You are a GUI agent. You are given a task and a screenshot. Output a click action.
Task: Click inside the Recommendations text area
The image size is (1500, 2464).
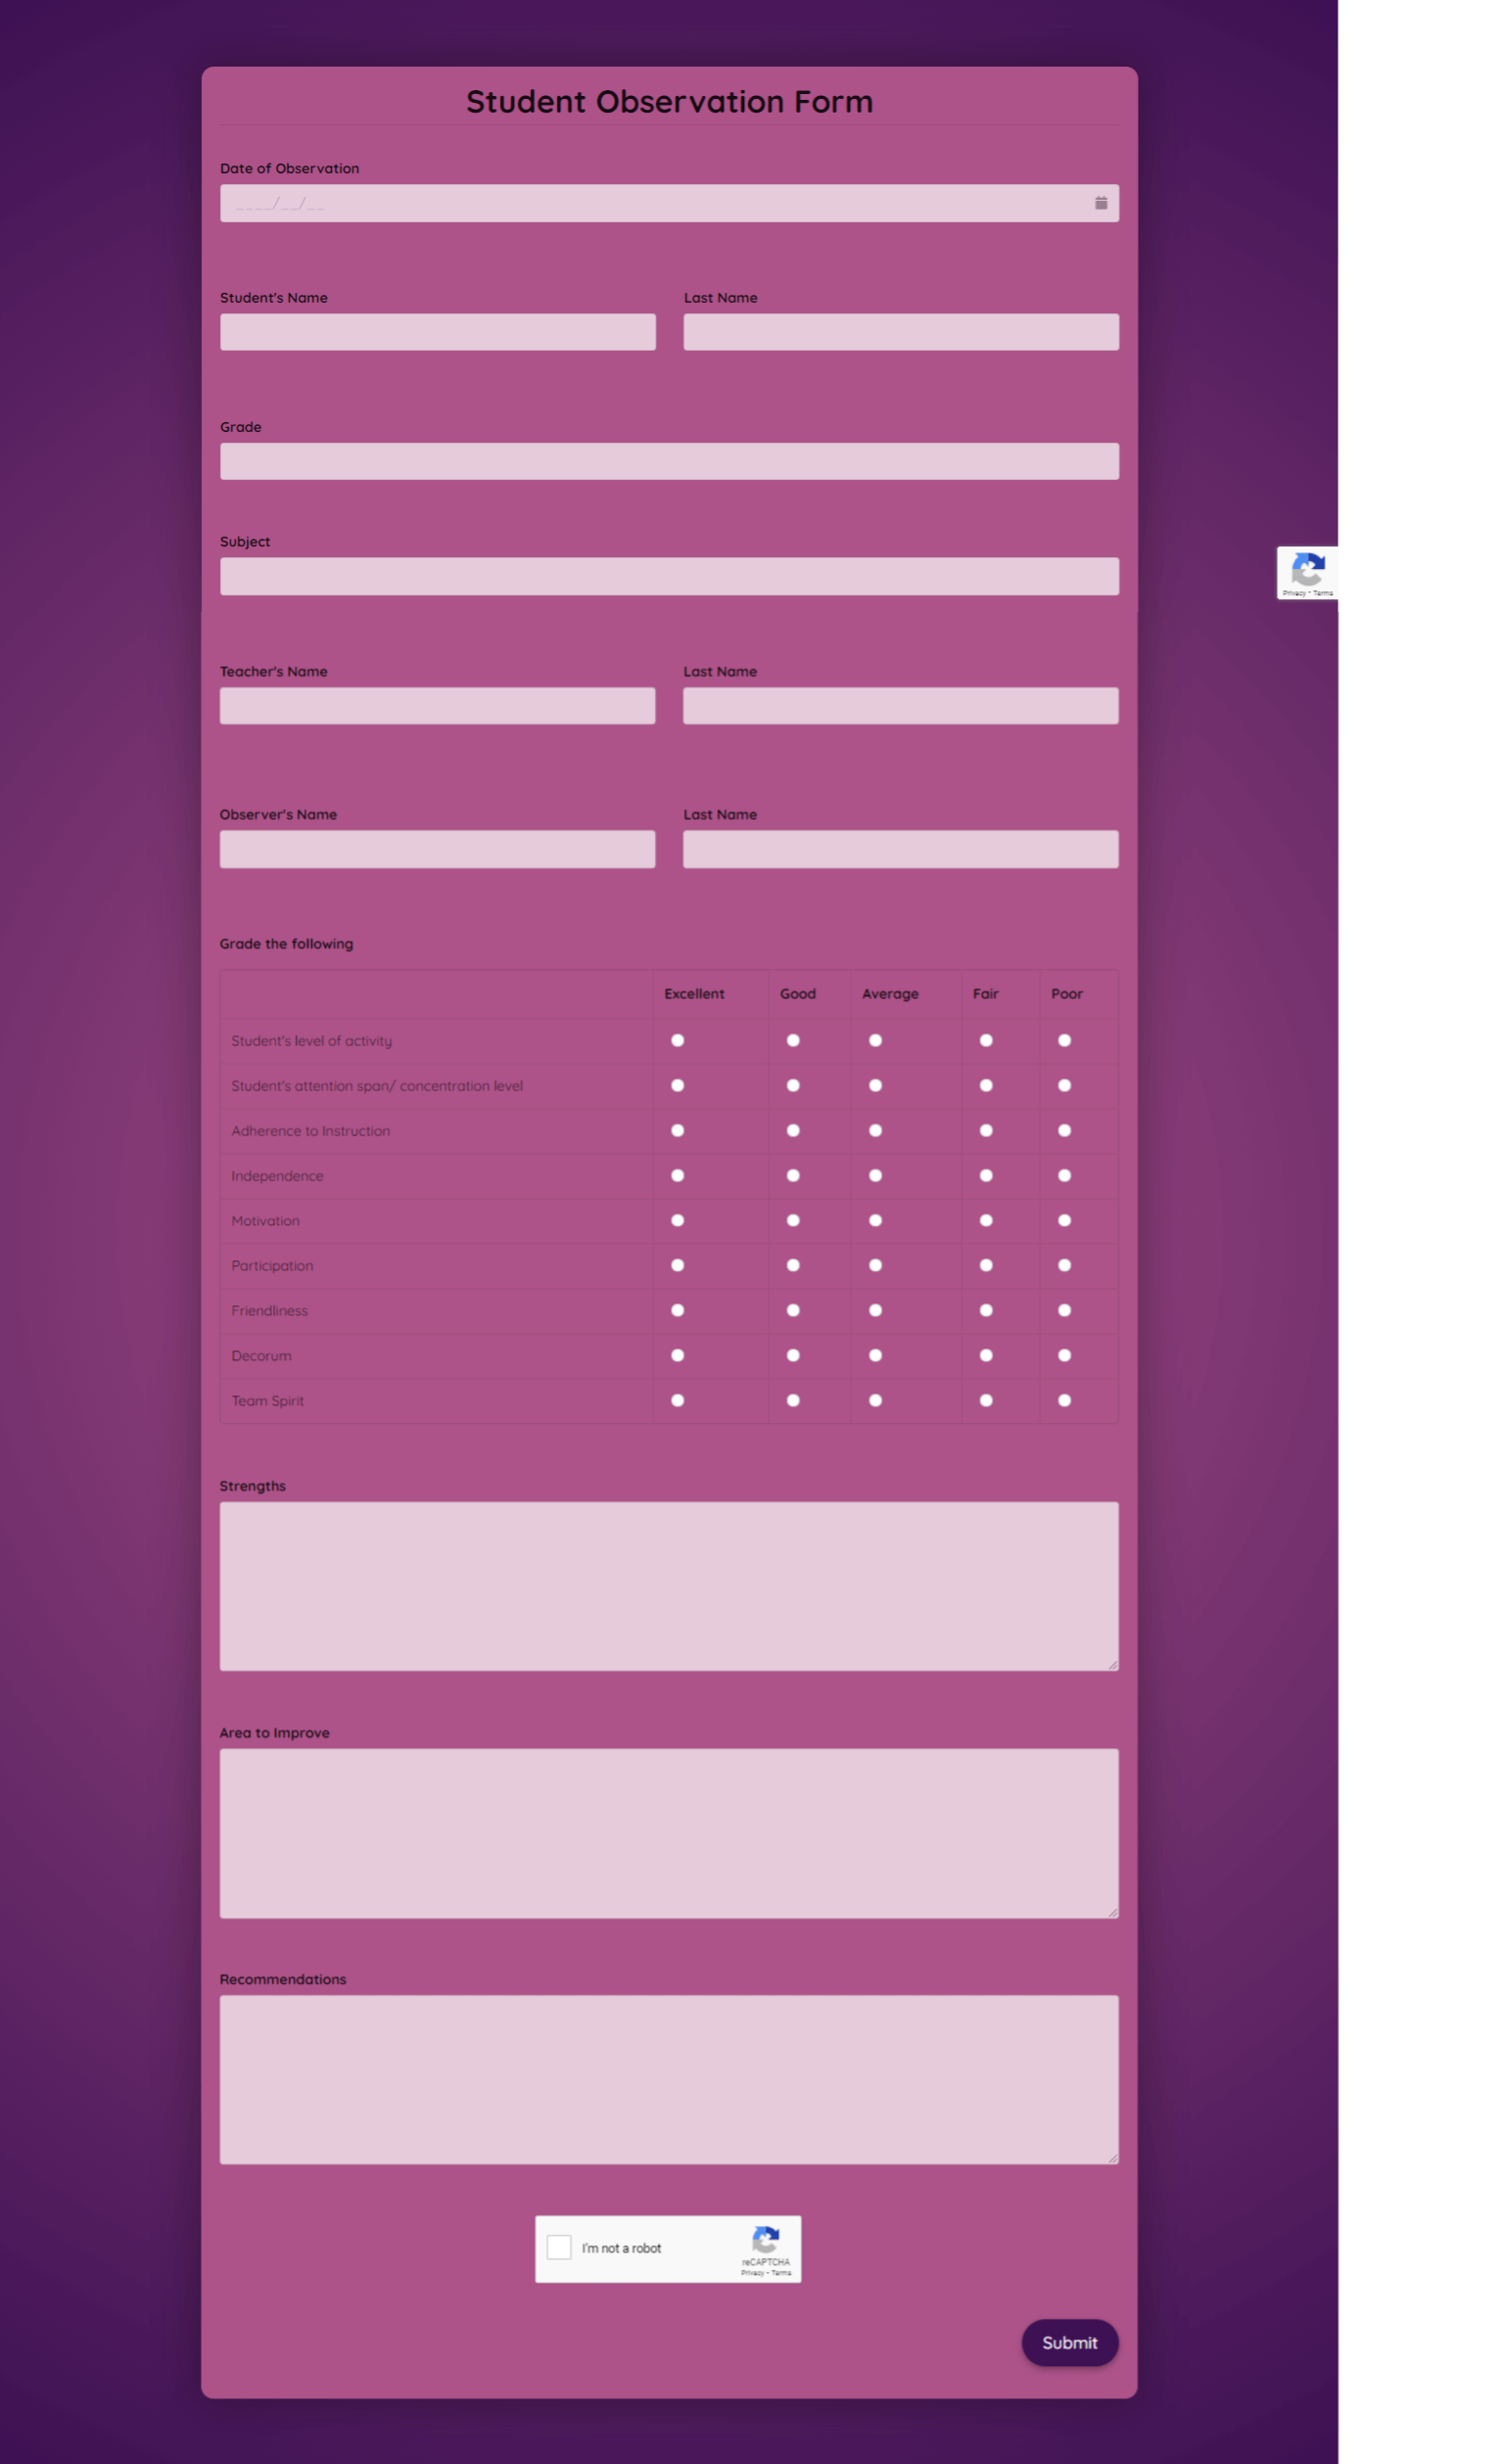[669, 2080]
